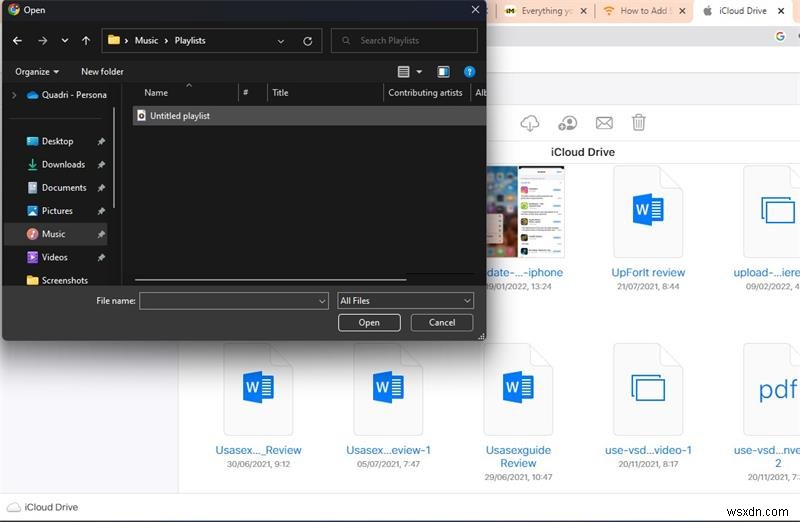
Task: Click the Music breadcrumb in address bar
Action: click(x=146, y=40)
